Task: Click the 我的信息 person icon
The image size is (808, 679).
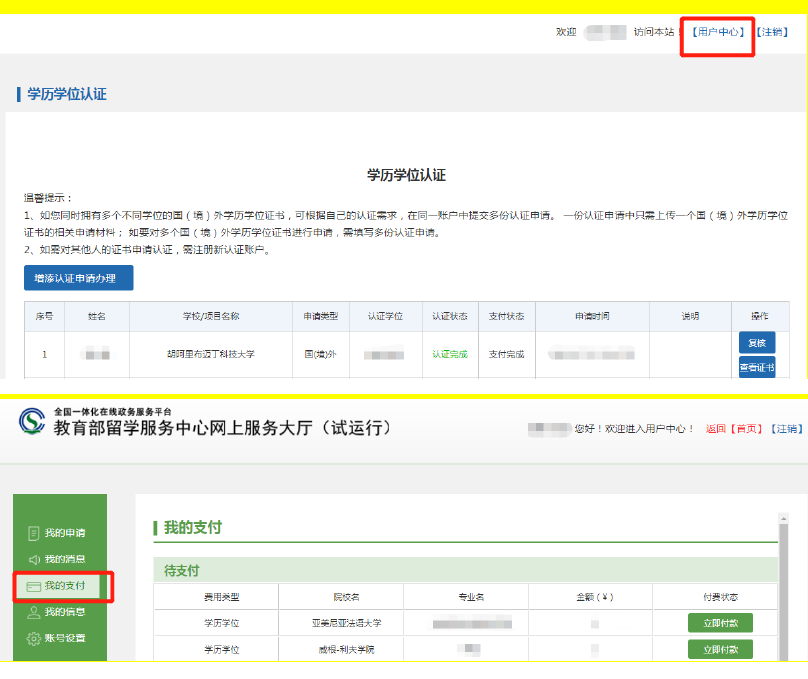Action: [33, 612]
